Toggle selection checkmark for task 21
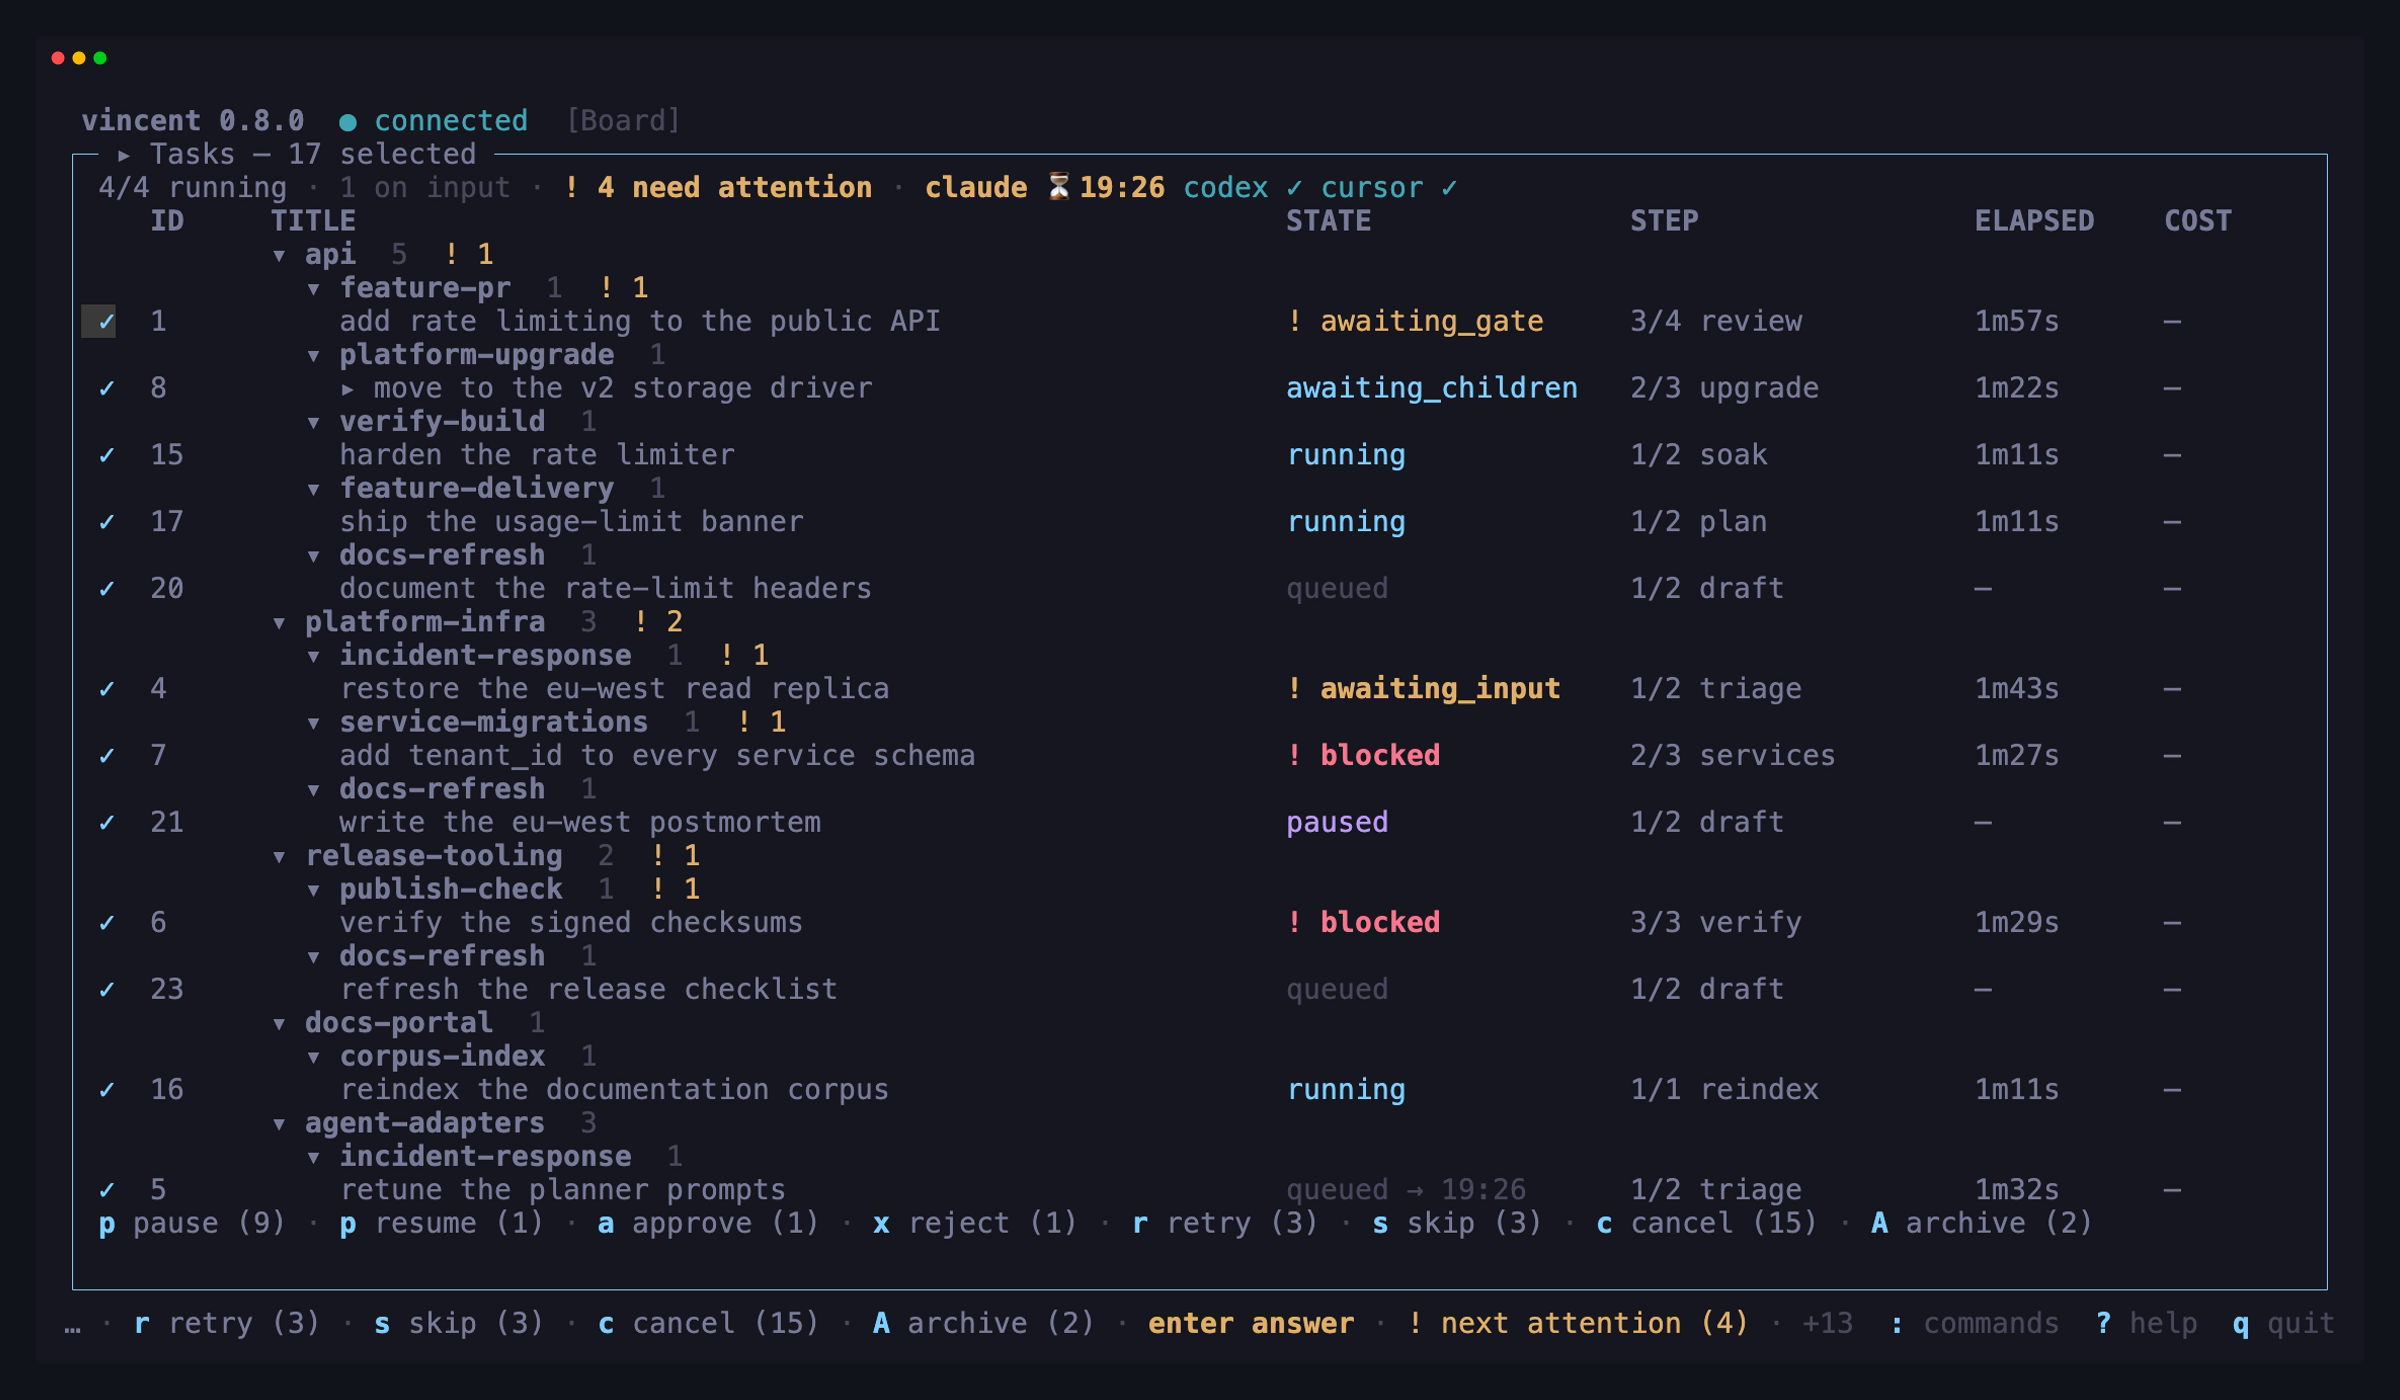2400x1400 pixels. [107, 823]
